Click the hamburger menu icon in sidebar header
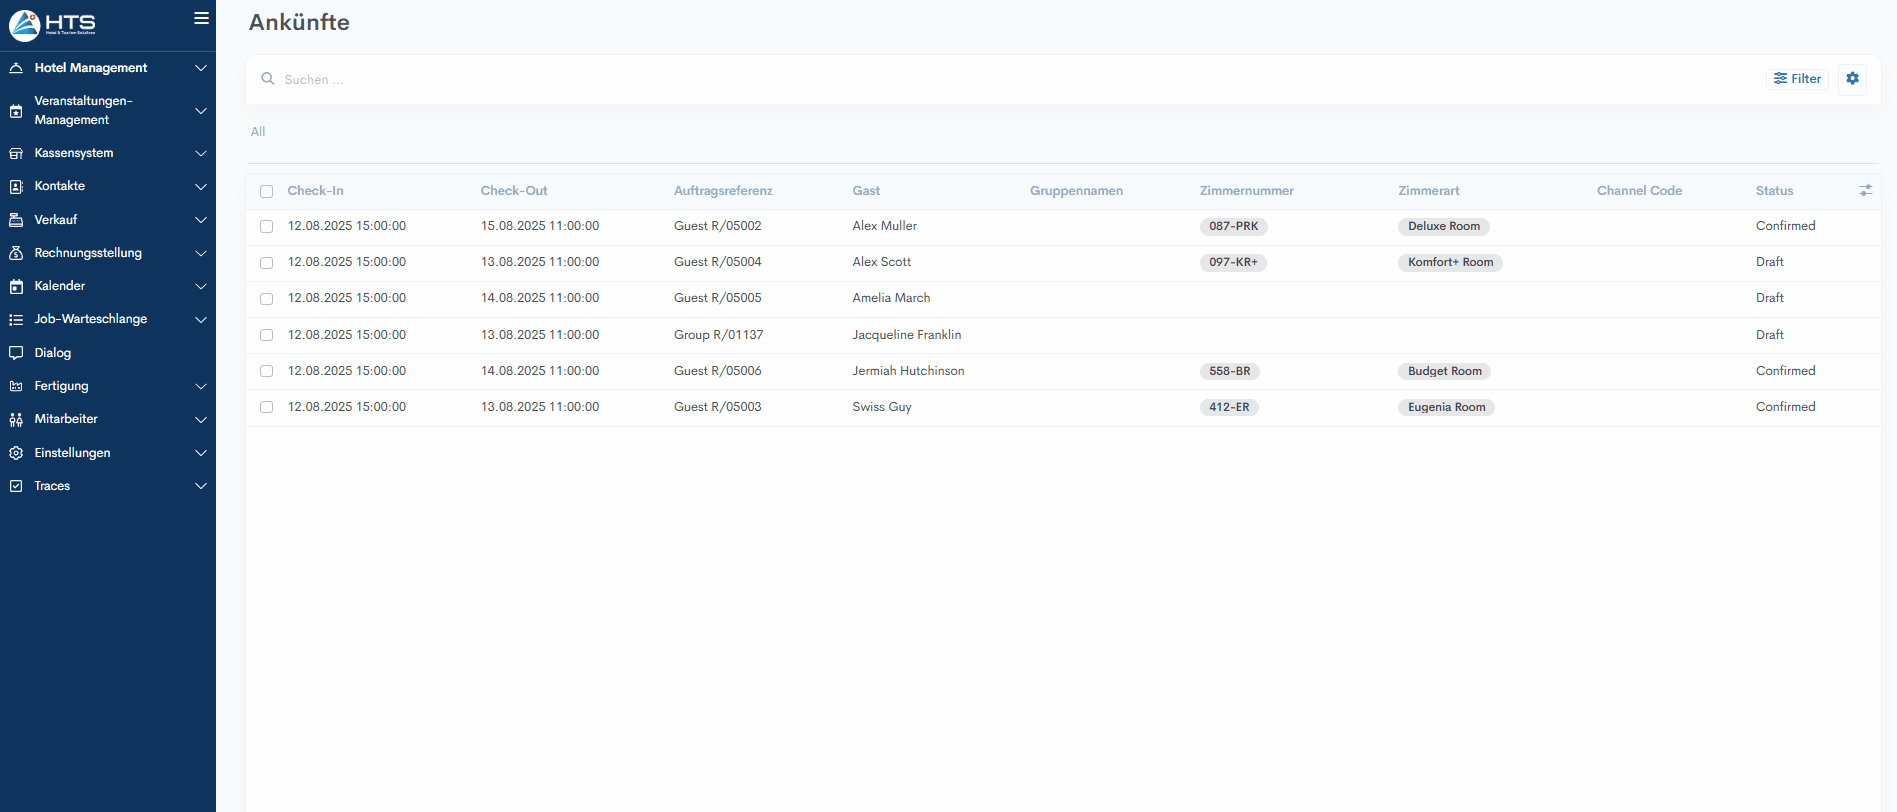This screenshot has height=812, width=1897. 201,18
